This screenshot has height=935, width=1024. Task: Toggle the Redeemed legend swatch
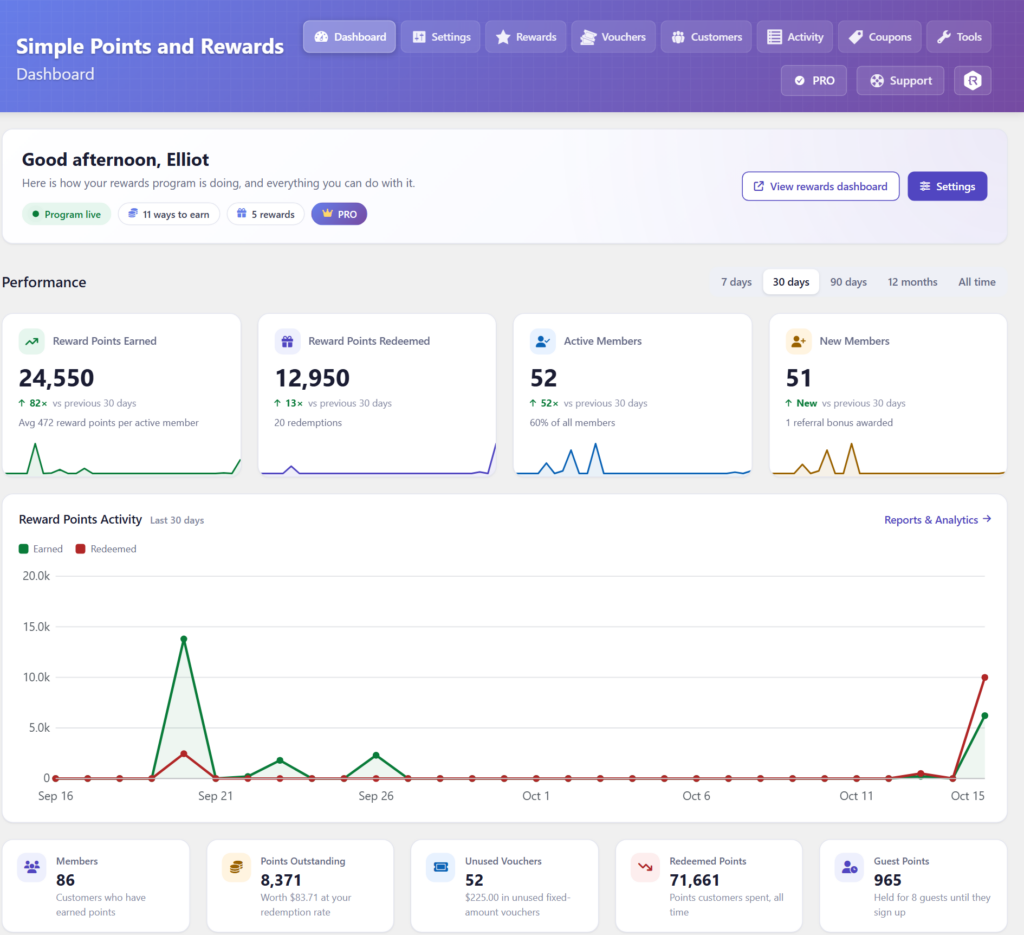[80, 549]
